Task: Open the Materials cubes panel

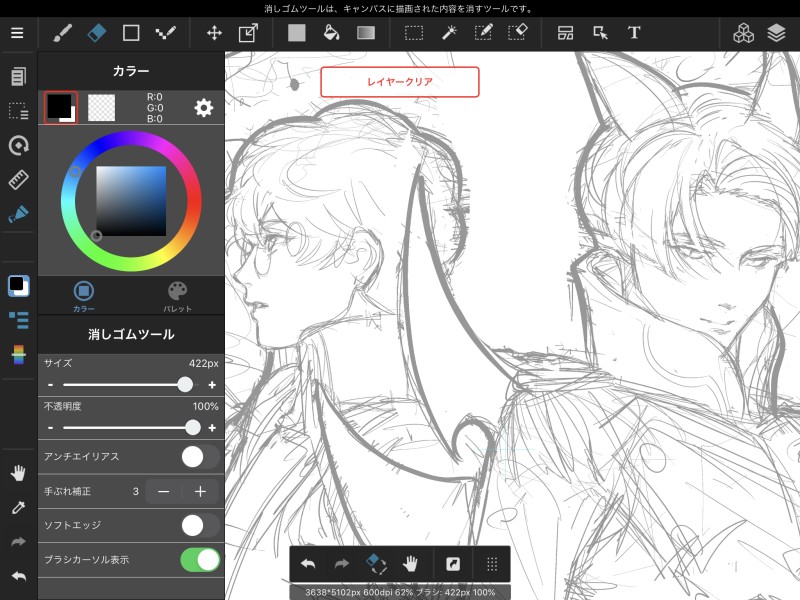Action: tap(743, 33)
